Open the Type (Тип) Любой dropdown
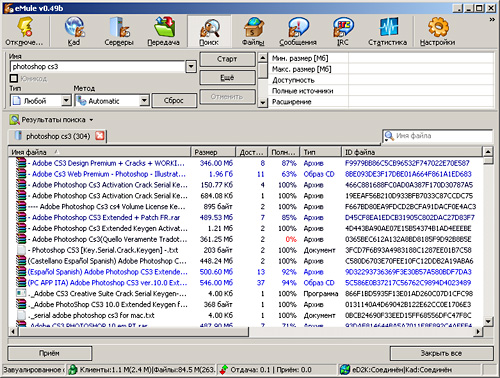Screen dimensions: 500x378 click(66, 100)
